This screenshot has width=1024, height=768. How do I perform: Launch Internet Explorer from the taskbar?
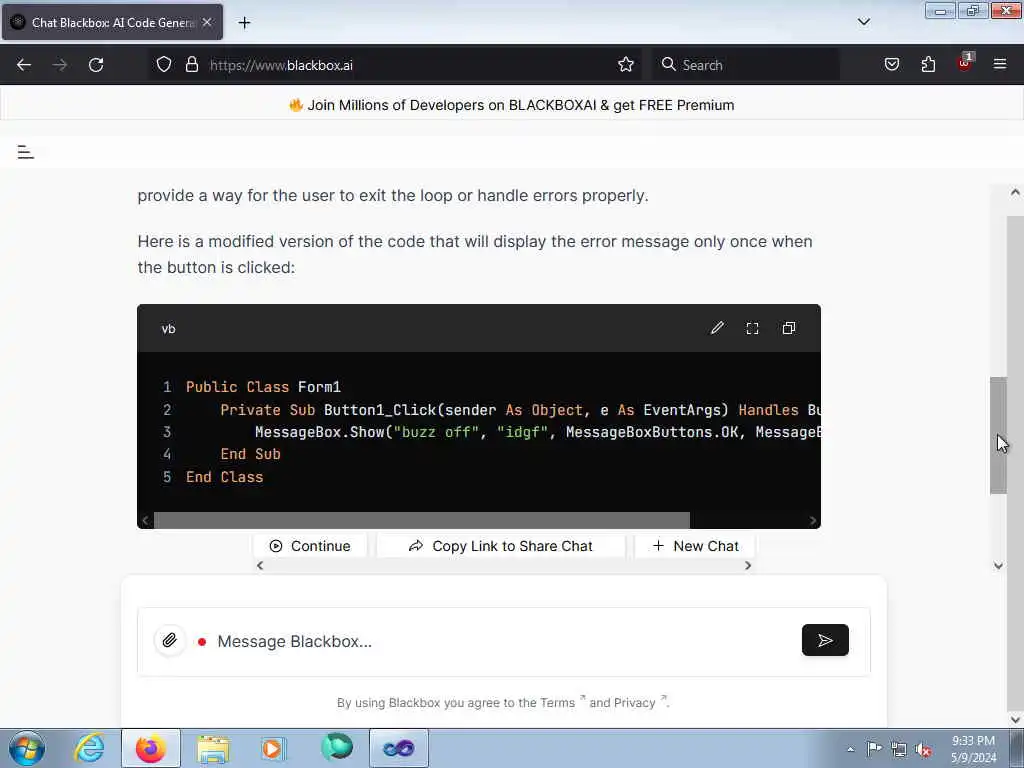89,748
